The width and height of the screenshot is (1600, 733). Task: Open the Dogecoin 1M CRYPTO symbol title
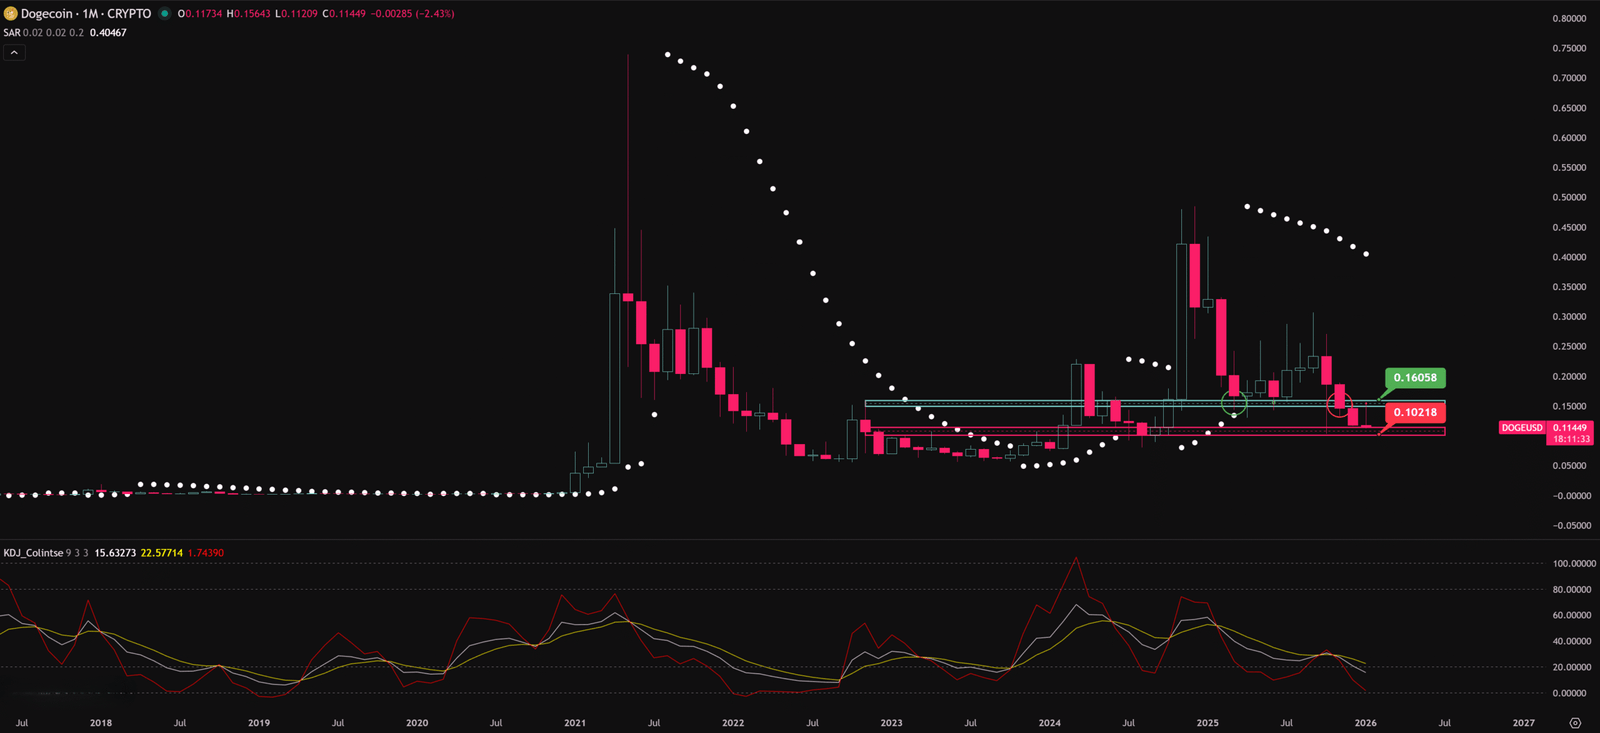(x=85, y=14)
